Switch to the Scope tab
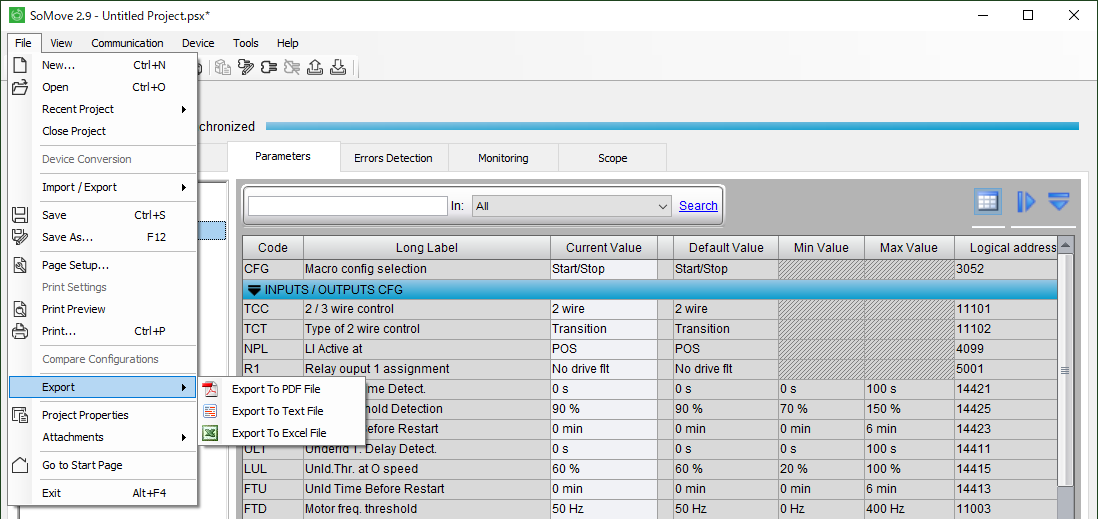The height and width of the screenshot is (519, 1098). pos(612,158)
